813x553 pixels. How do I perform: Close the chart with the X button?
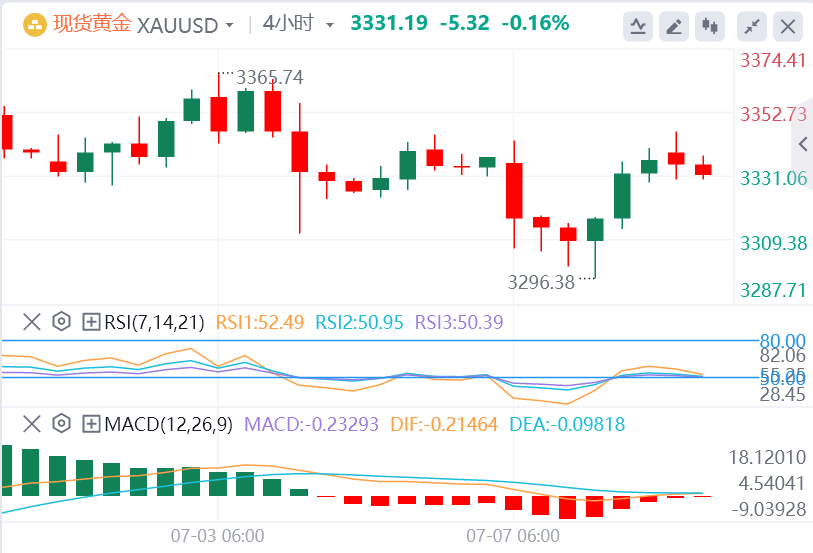coord(788,25)
